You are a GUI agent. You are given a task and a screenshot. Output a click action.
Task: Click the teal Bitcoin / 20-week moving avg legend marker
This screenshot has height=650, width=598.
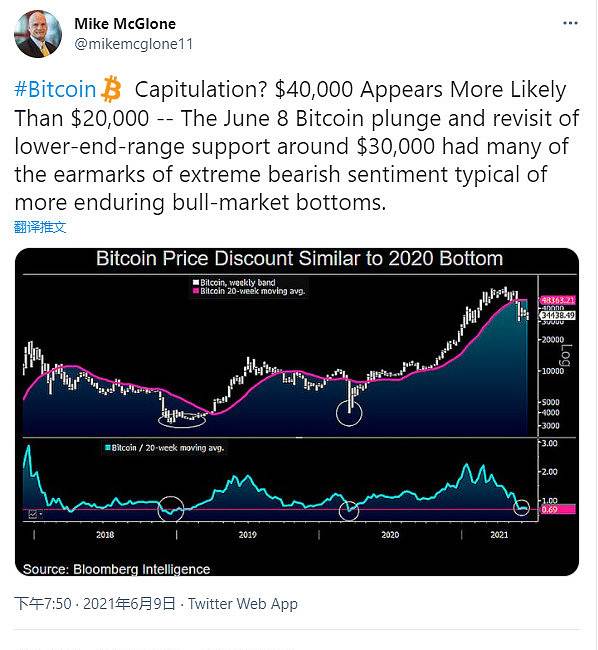click(x=108, y=448)
